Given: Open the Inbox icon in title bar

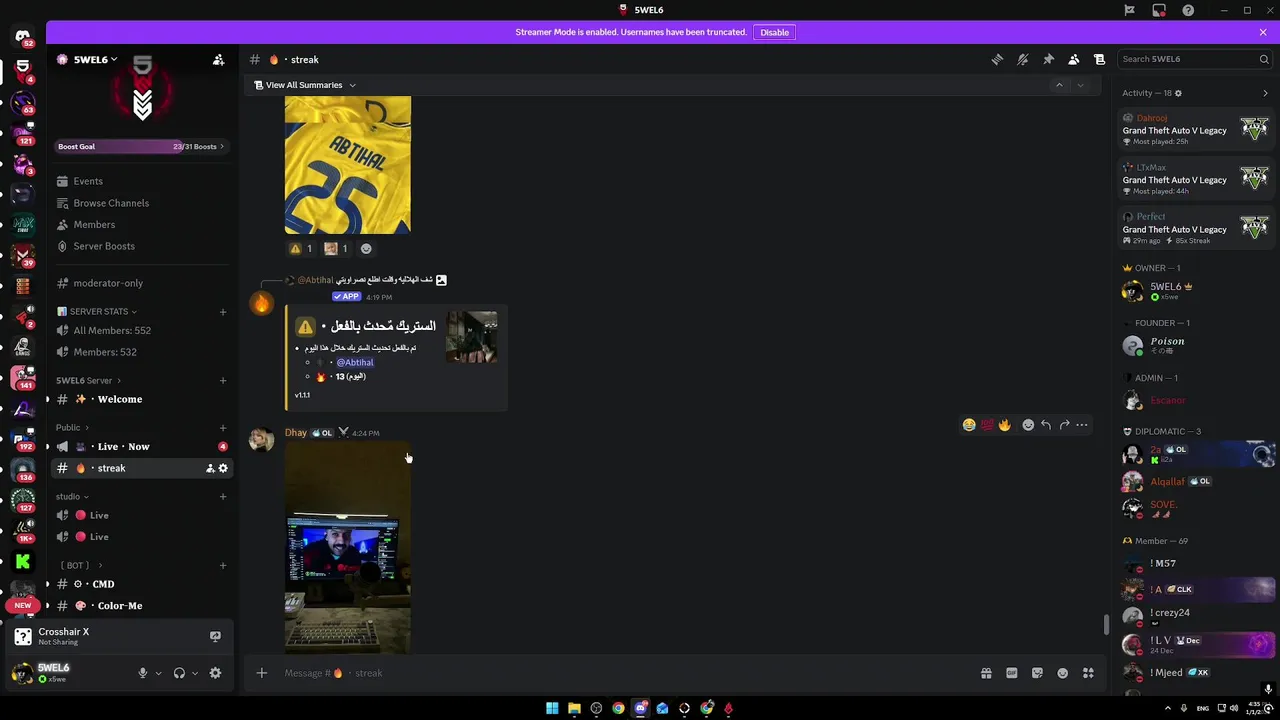Looking at the screenshot, I should tap(1159, 10).
